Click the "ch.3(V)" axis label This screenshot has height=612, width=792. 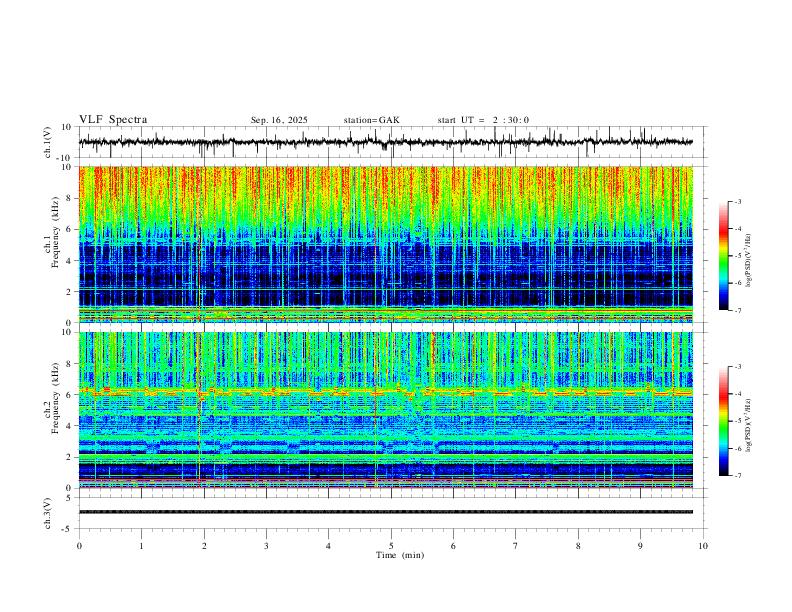(48, 514)
